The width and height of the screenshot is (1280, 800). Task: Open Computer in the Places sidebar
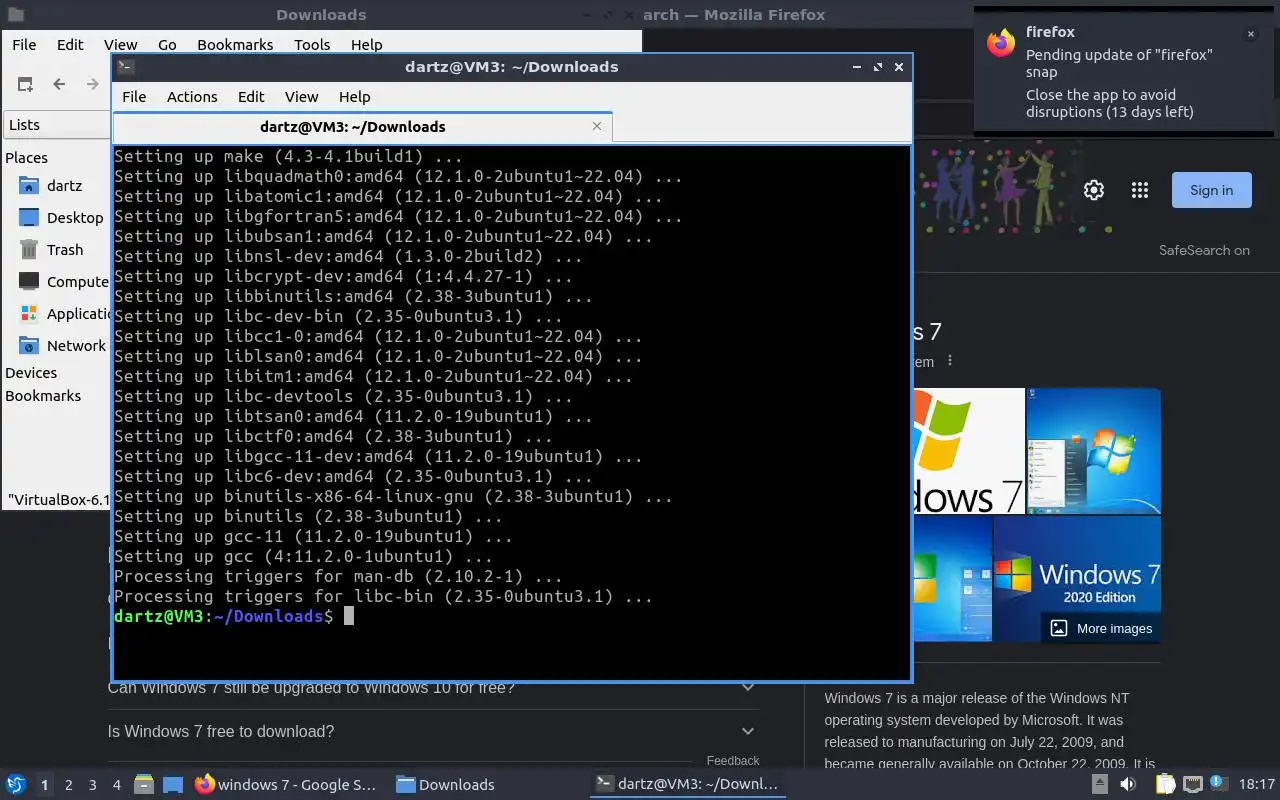[62, 282]
